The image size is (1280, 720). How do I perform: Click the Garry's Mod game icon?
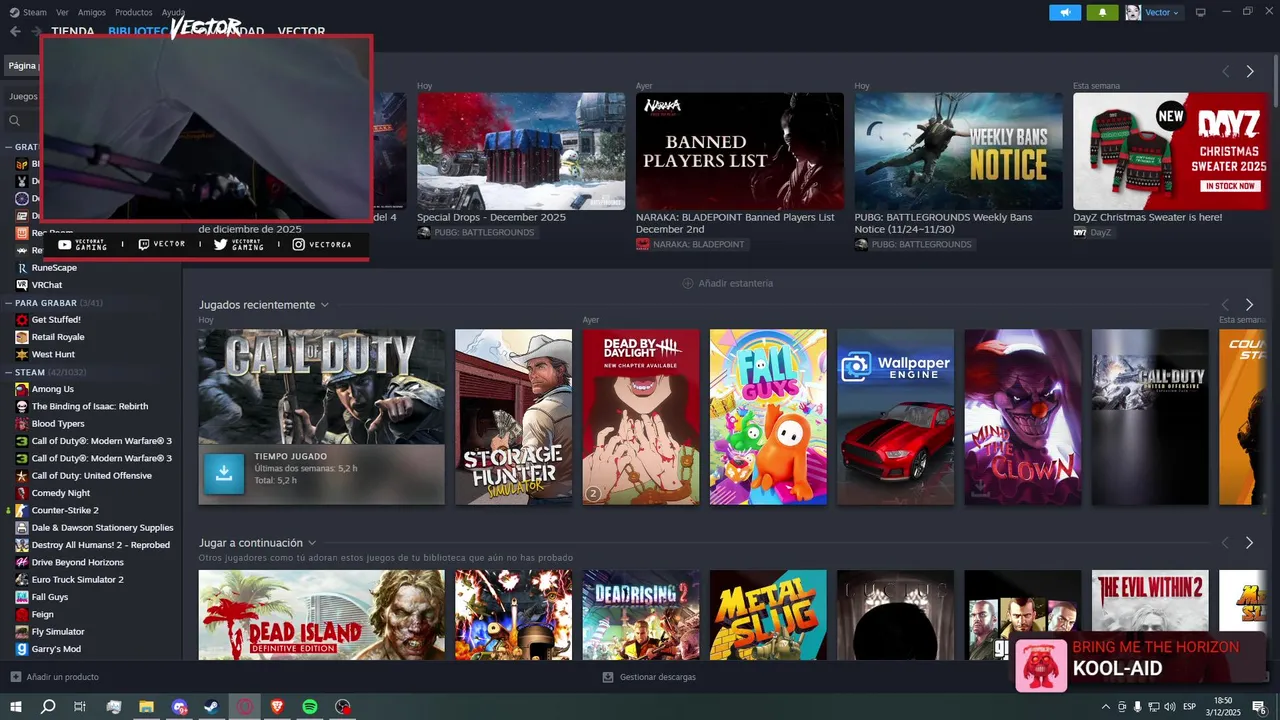(x=22, y=649)
